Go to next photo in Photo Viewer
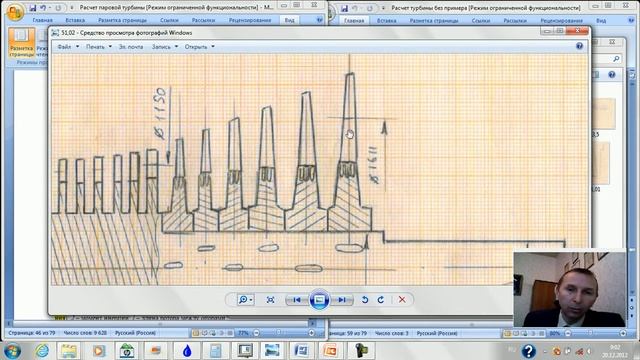The height and width of the screenshot is (360, 640). [342, 300]
